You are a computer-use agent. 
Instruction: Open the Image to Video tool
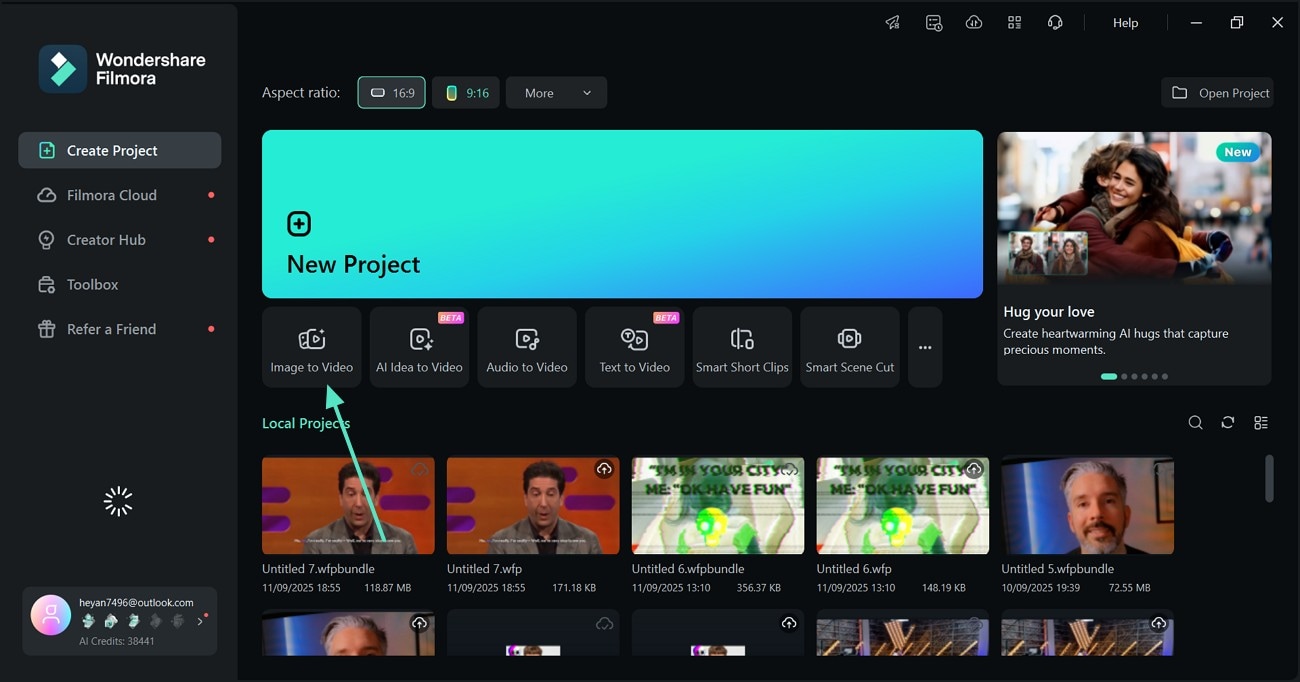pos(311,346)
